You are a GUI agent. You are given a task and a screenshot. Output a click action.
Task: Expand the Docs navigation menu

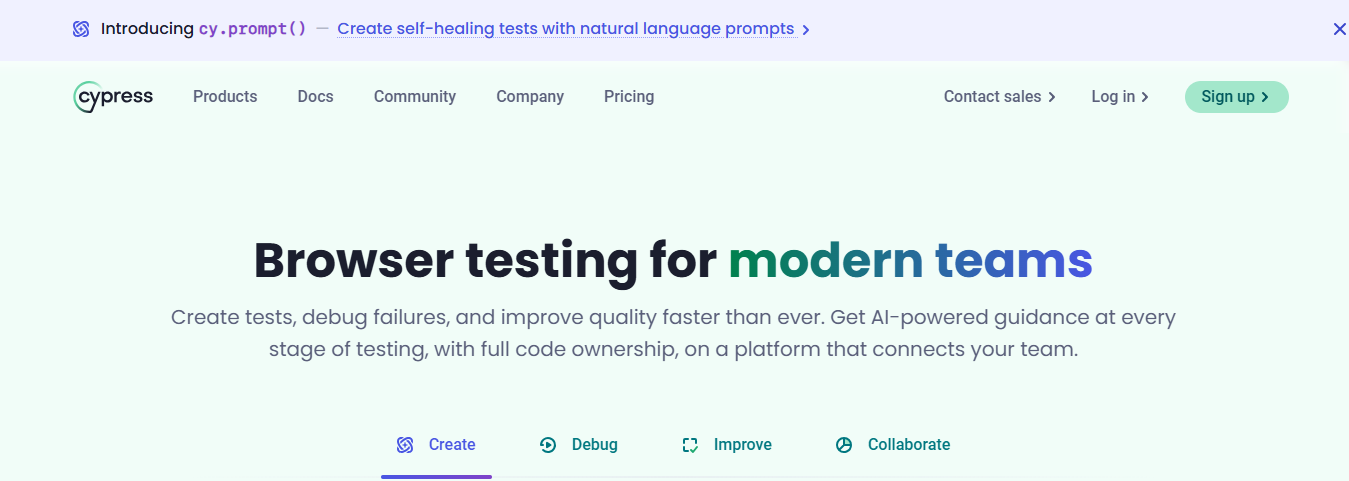point(315,97)
